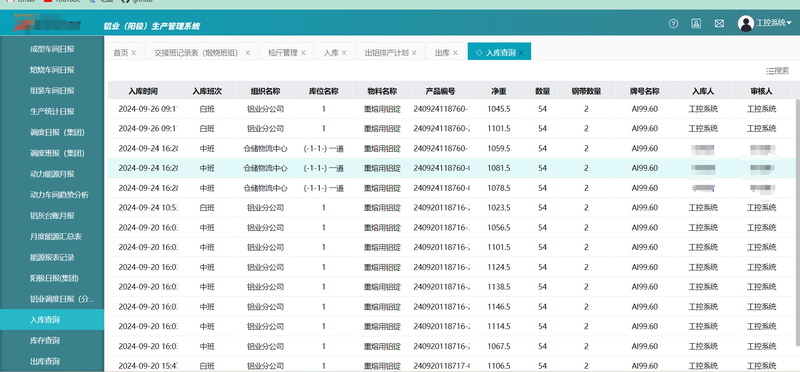The image size is (800, 372).
Task: Click the 入库人 column header
Action: click(x=703, y=91)
